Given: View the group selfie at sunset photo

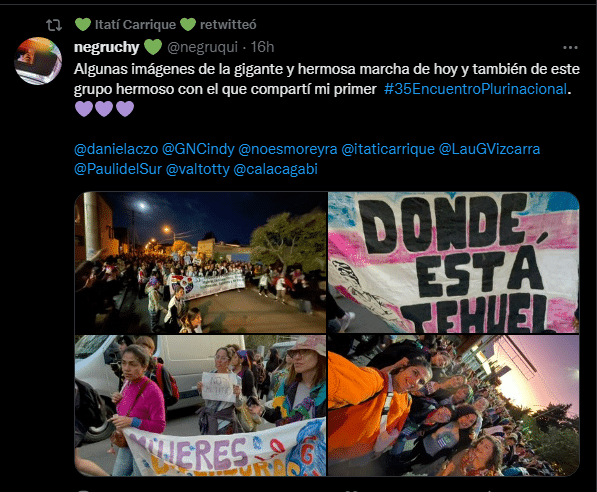Looking at the screenshot, I should (x=453, y=406).
